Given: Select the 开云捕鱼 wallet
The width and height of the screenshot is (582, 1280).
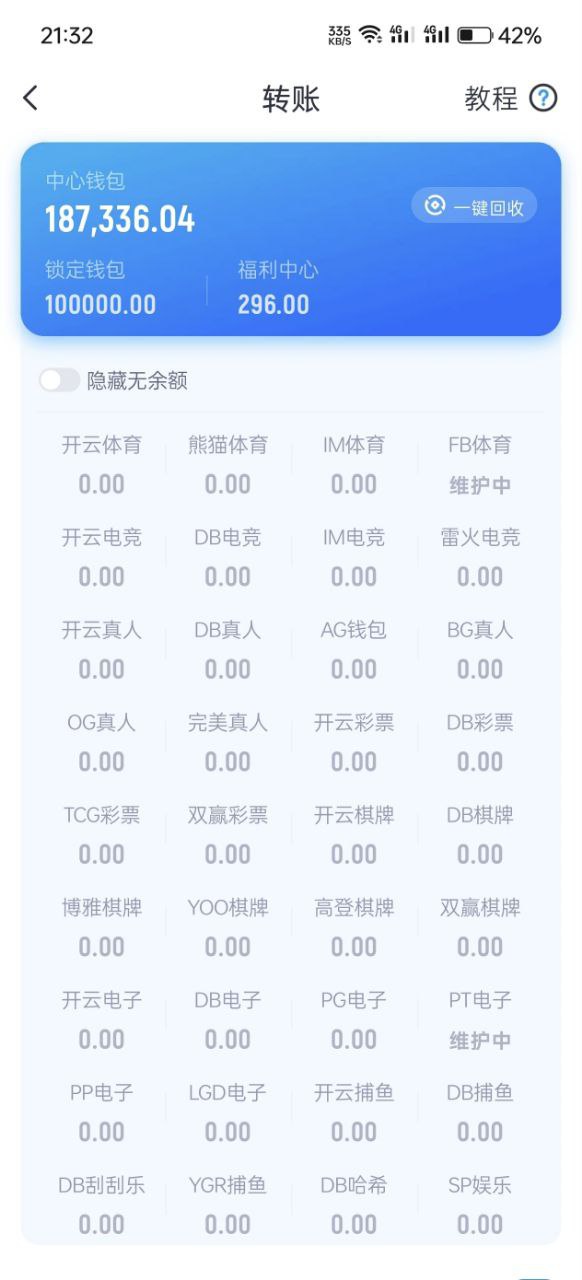Looking at the screenshot, I should point(354,1112).
